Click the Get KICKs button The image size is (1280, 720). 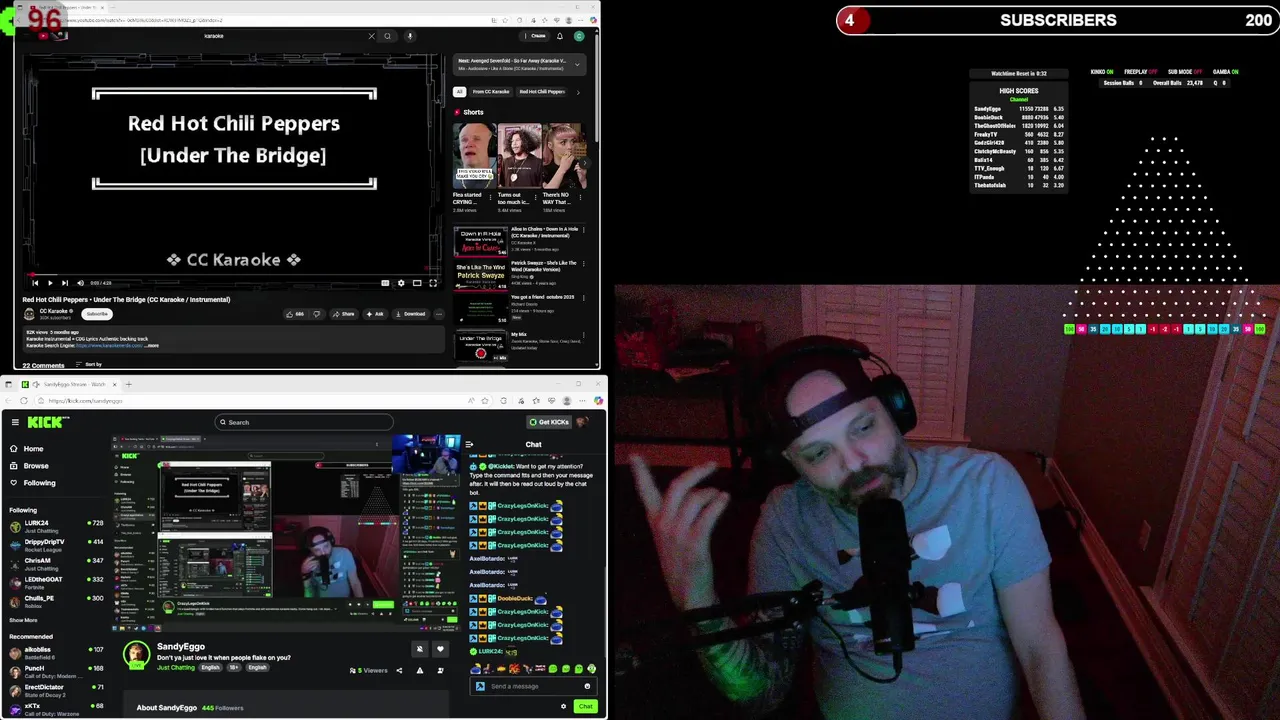(549, 422)
